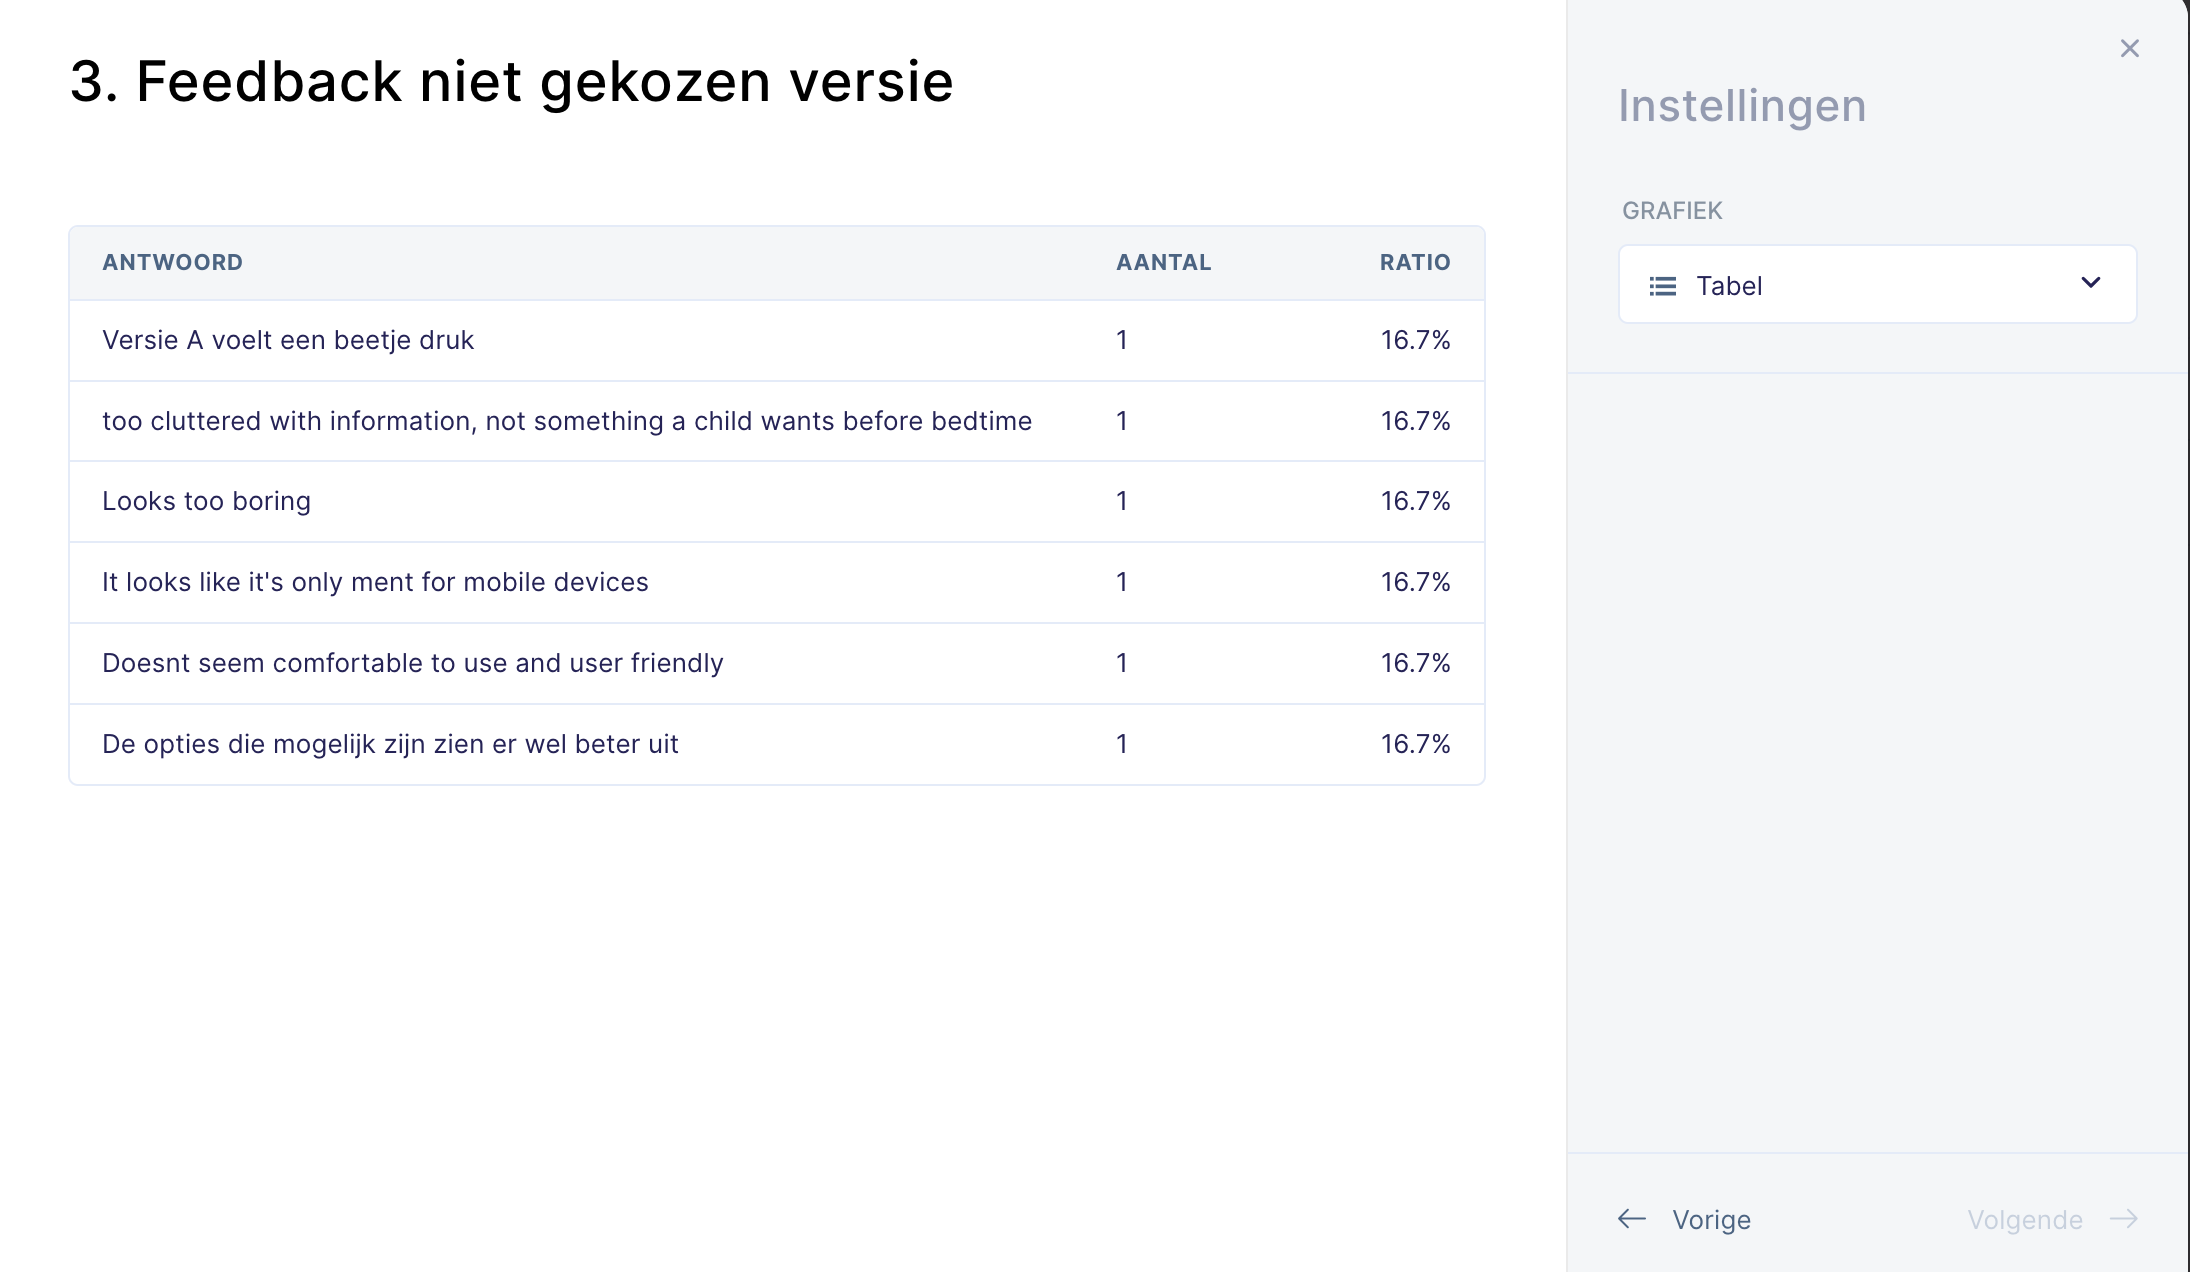2190x1272 pixels.
Task: Click the Grafiek section label
Action: (x=1672, y=211)
